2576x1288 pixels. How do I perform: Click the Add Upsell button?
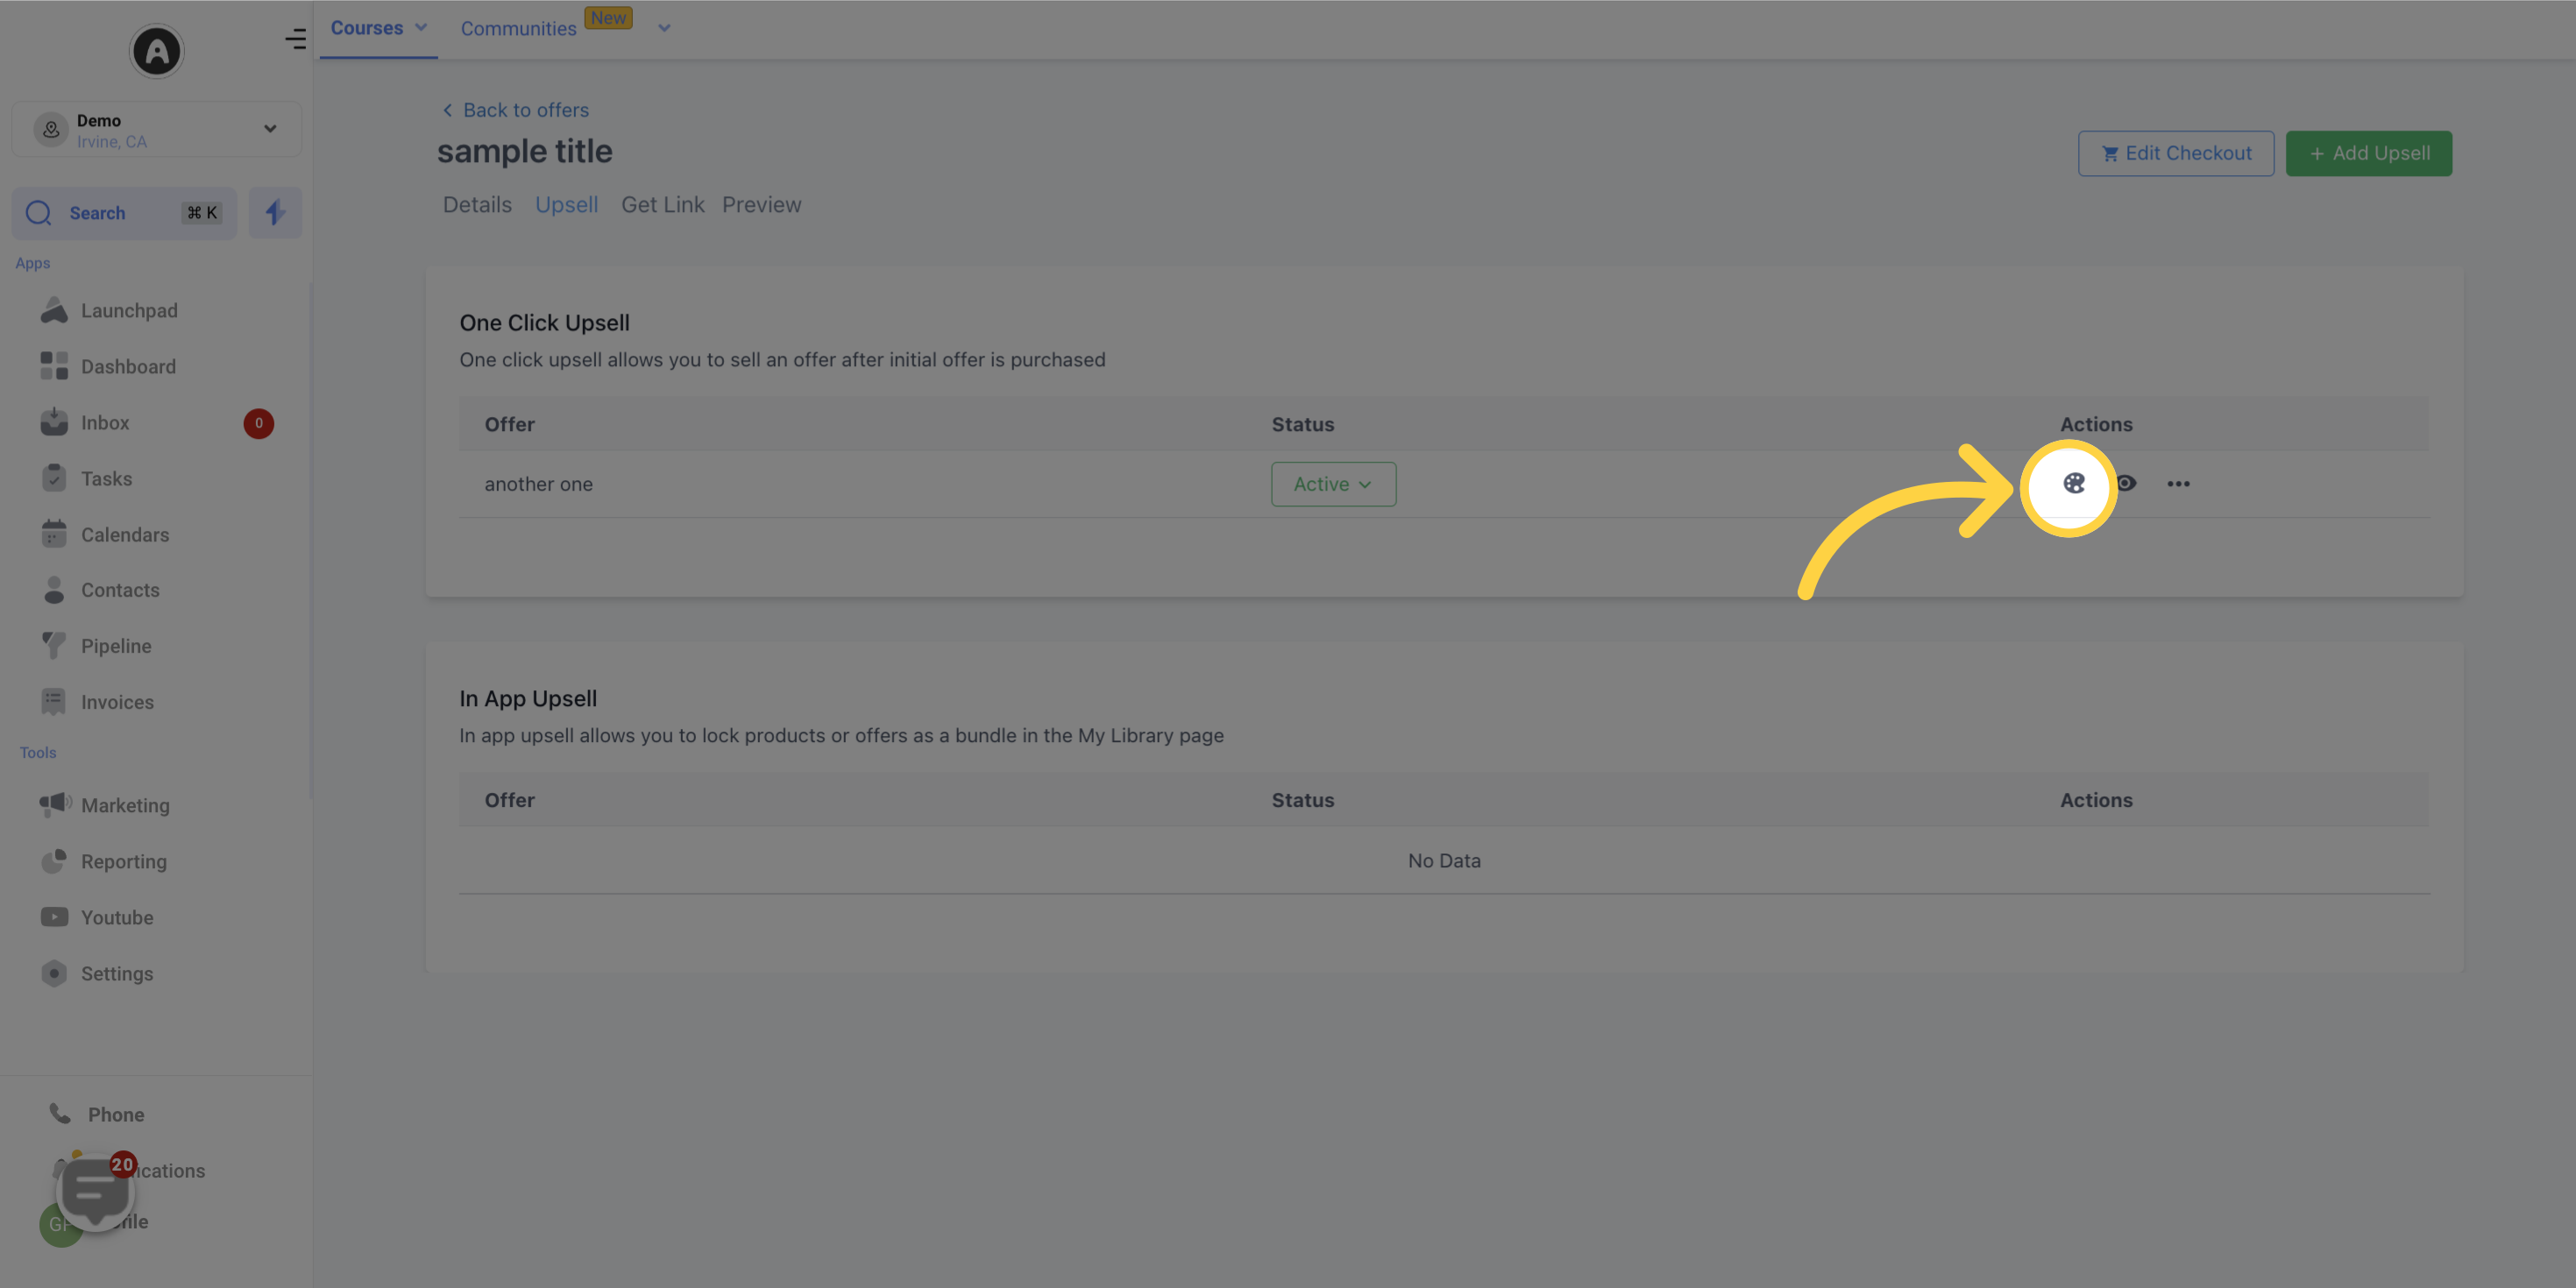click(2369, 152)
